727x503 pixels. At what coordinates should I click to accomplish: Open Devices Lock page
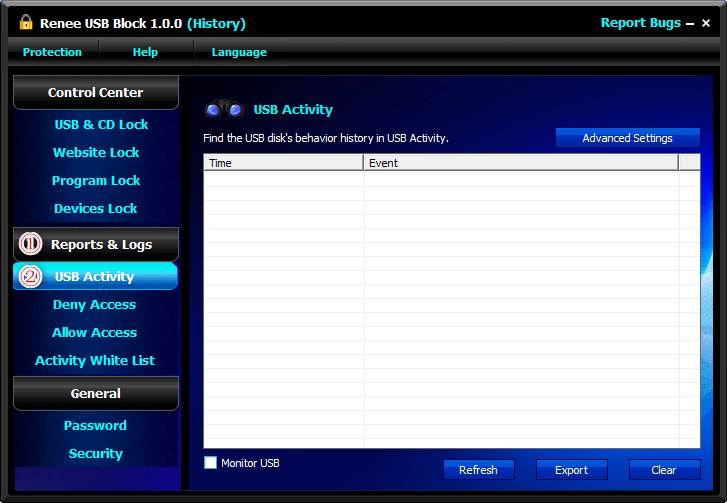click(x=96, y=208)
